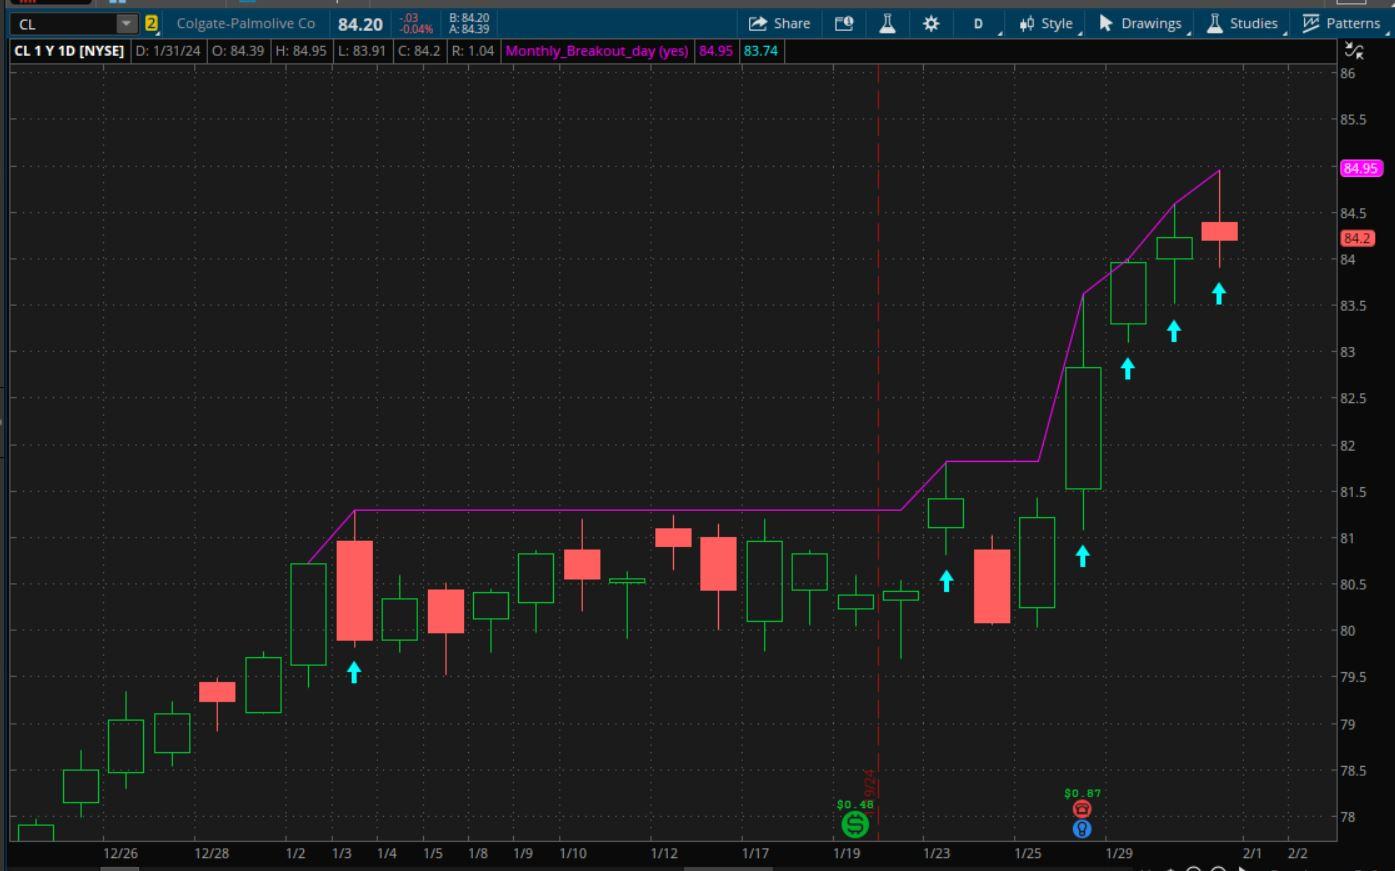This screenshot has width=1395, height=871.
Task: Click the collapse arrows icon at chart top-right
Action: pos(1354,50)
